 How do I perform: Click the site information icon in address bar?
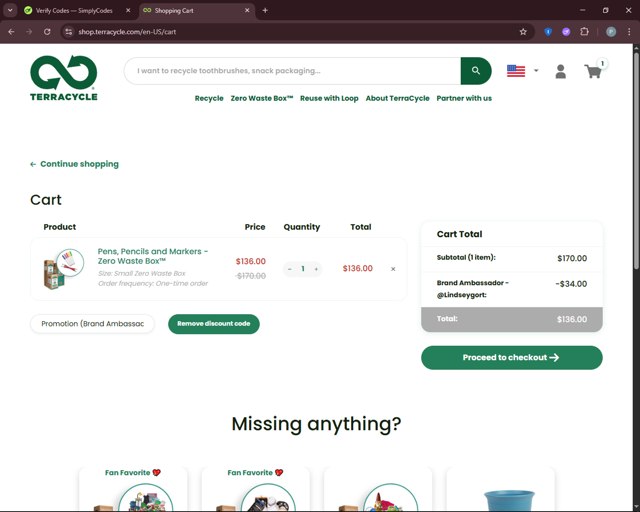click(x=69, y=31)
